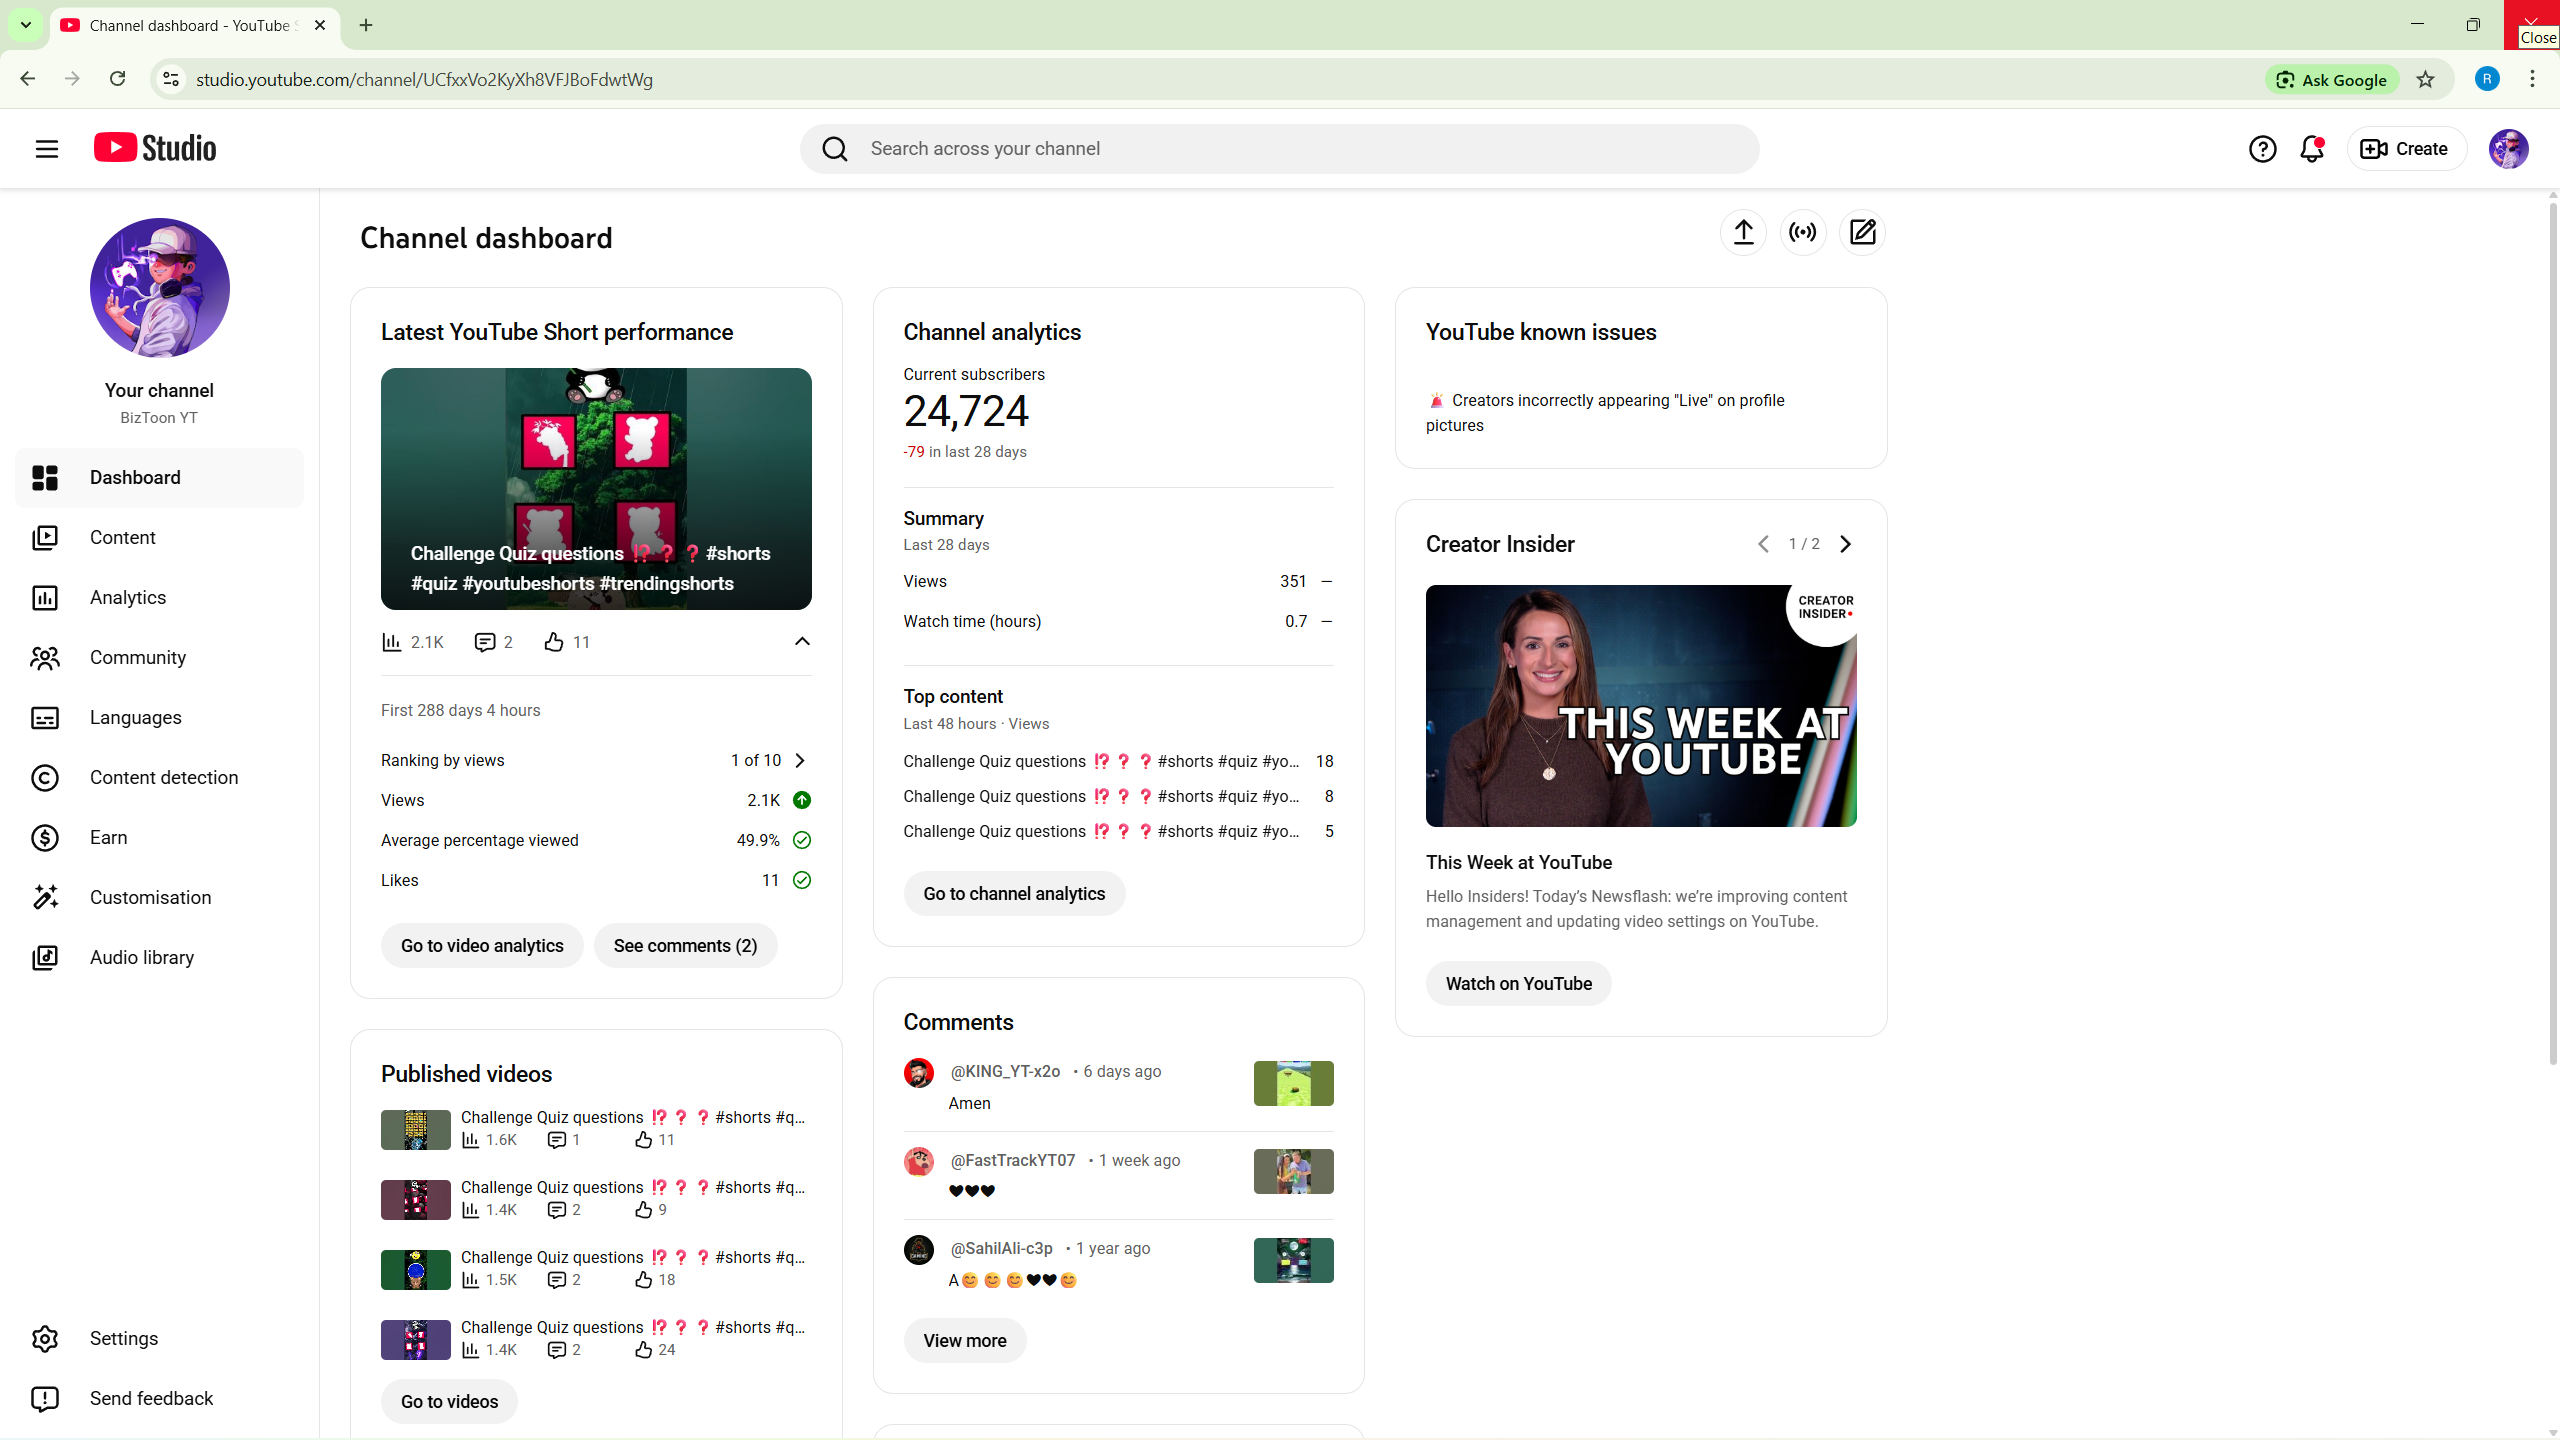This screenshot has height=1440, width=2560.
Task: Go to next Creator Insider card
Action: [x=1846, y=544]
